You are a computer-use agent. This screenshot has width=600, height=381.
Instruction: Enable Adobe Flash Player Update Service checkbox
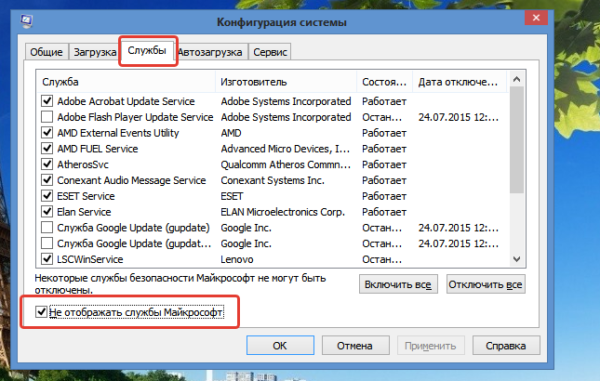pyautogui.click(x=47, y=117)
